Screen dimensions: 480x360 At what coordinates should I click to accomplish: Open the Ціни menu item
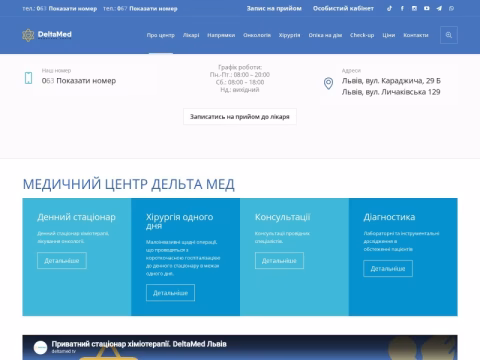pyautogui.click(x=389, y=35)
